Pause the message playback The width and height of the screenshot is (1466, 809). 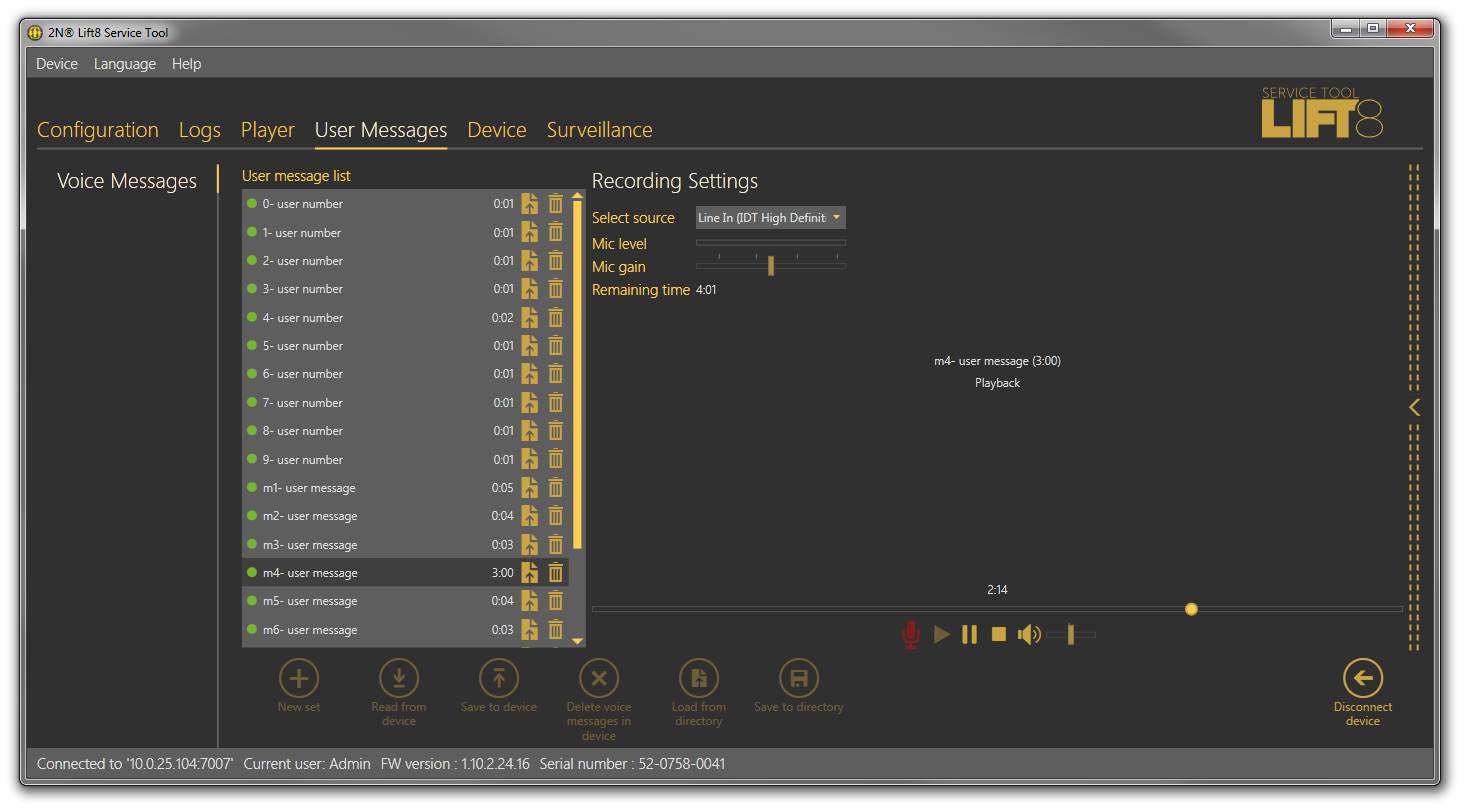(969, 635)
